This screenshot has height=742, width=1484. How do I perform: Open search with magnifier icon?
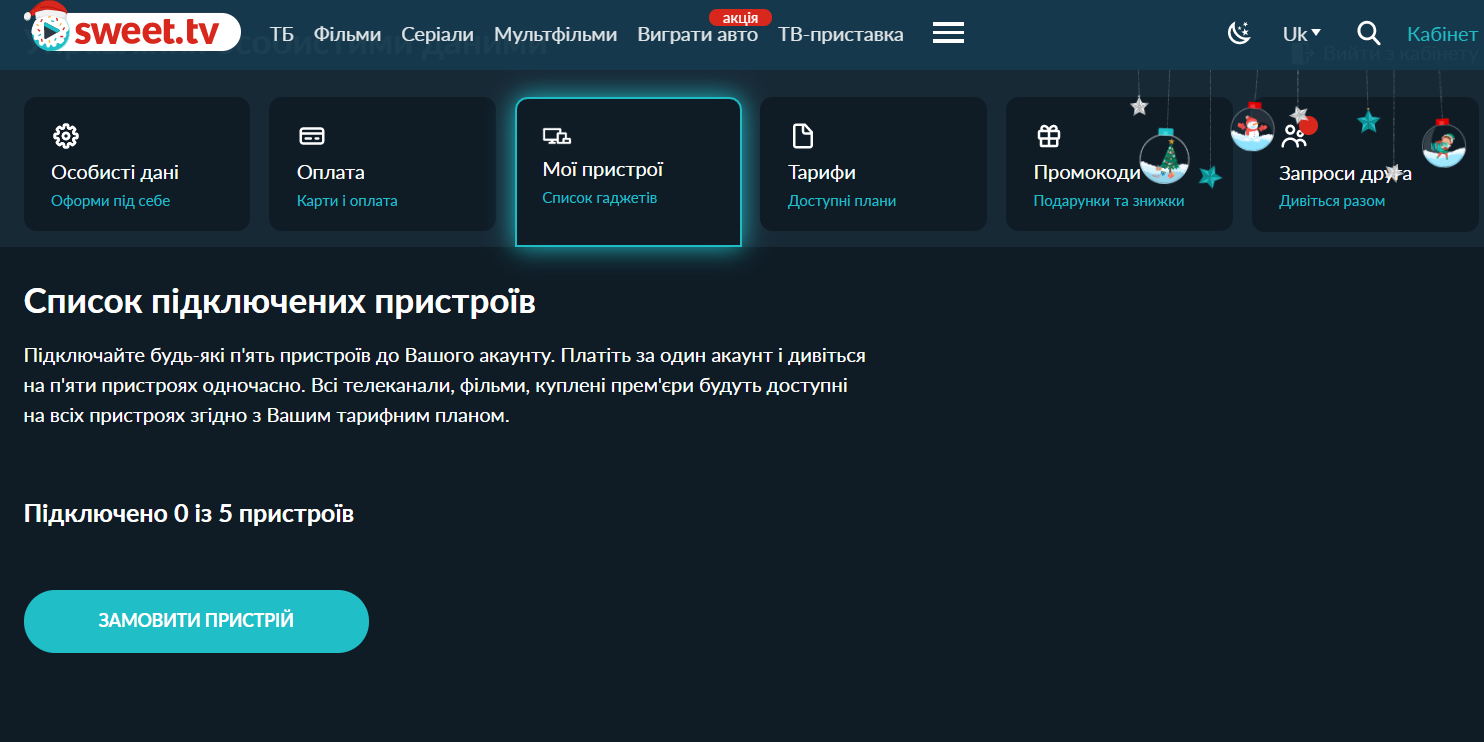pyautogui.click(x=1368, y=34)
